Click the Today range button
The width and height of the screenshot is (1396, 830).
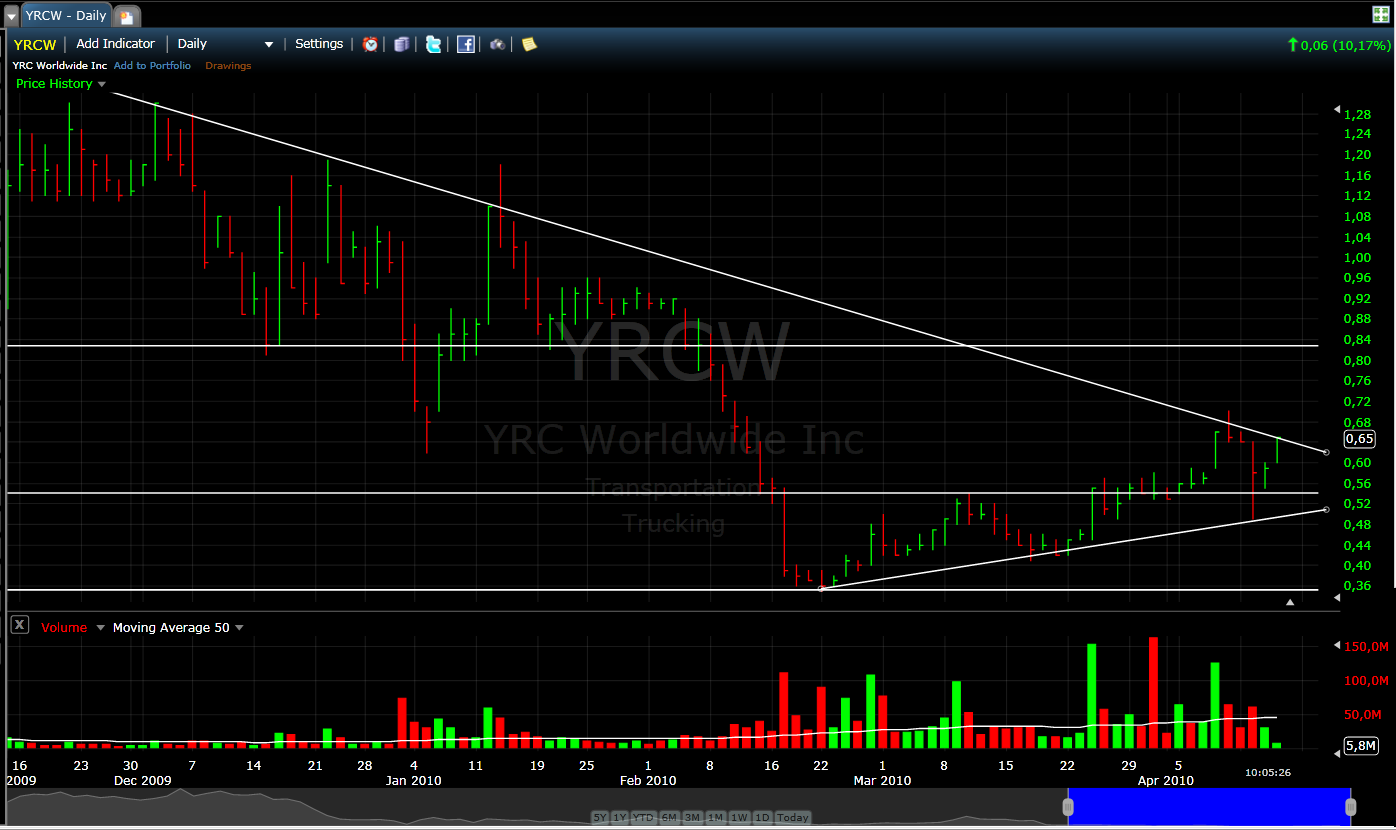pos(792,817)
